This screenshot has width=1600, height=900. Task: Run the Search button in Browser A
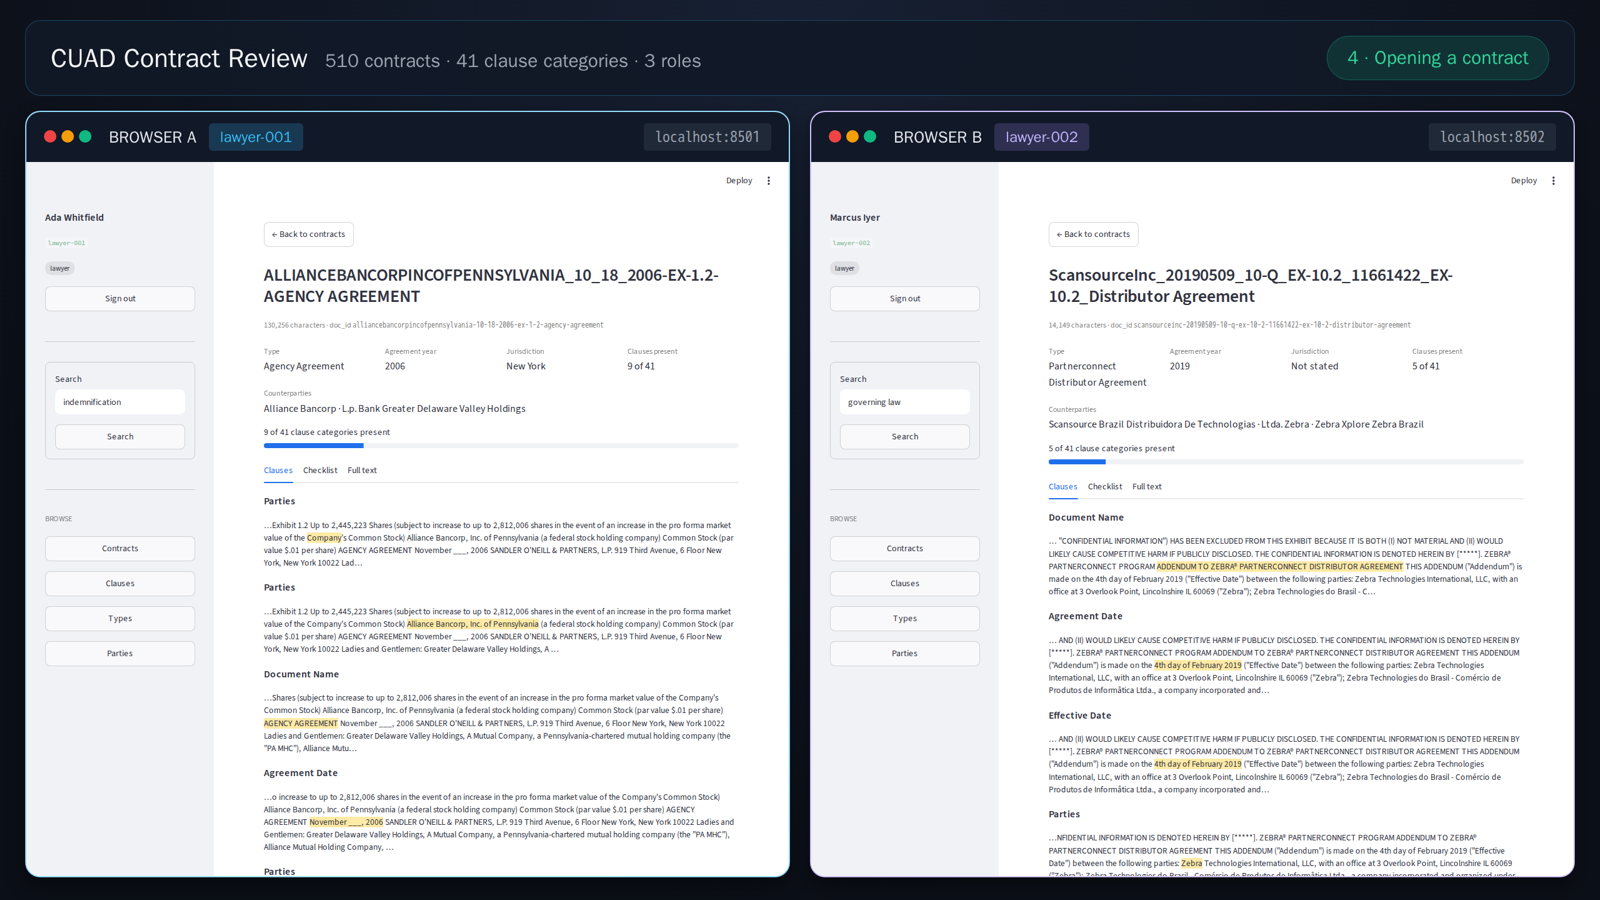pyautogui.click(x=120, y=436)
